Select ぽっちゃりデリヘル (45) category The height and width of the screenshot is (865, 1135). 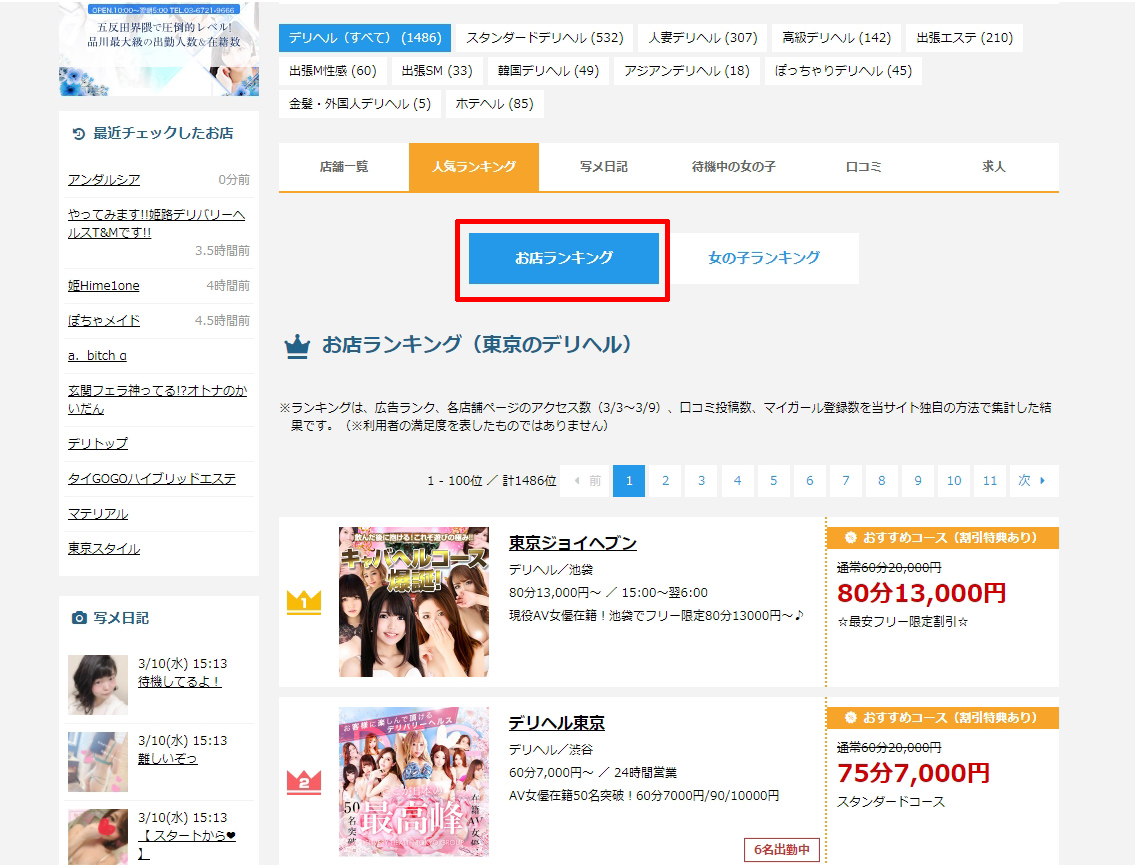click(843, 71)
